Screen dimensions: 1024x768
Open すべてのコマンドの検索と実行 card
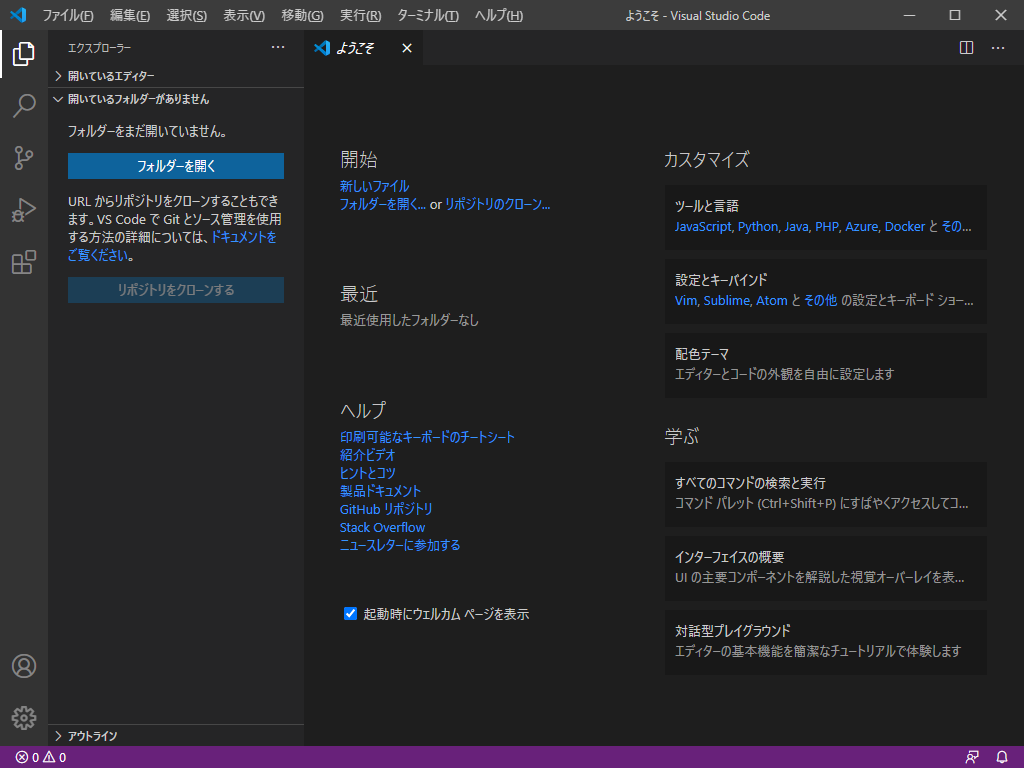point(825,494)
